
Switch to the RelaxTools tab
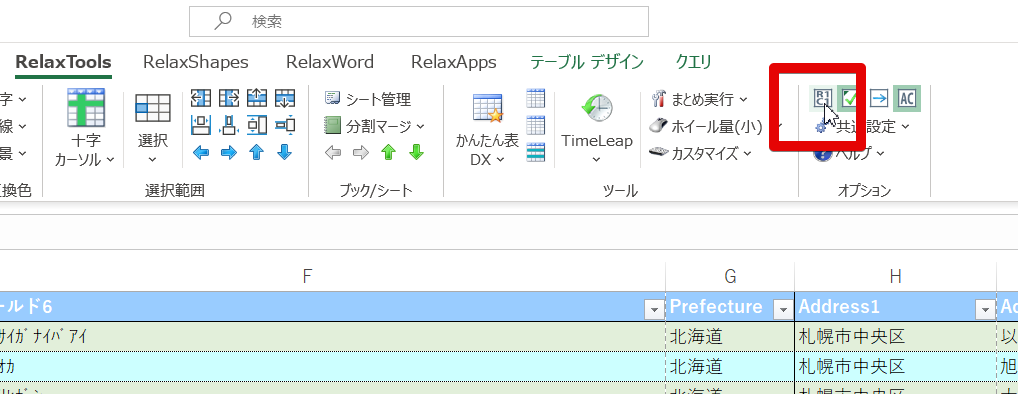click(x=63, y=62)
